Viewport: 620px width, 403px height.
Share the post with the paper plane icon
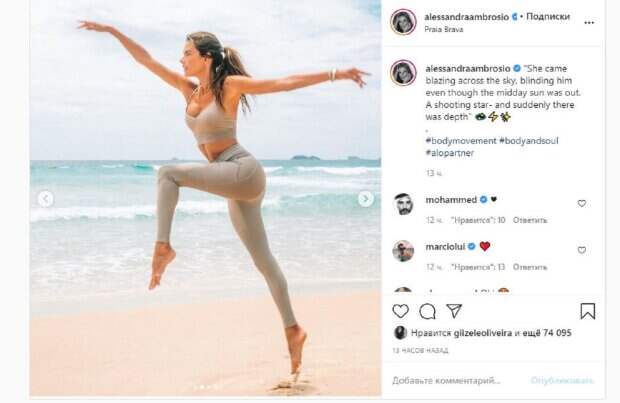(454, 311)
